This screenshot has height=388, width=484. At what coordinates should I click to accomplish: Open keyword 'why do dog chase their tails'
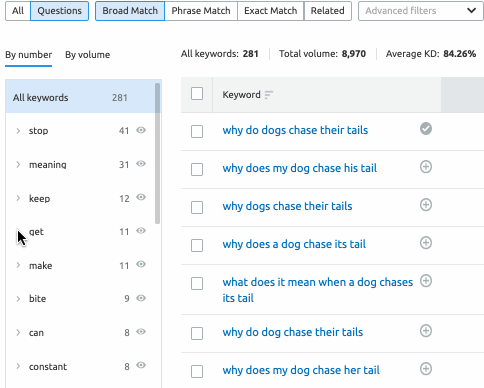click(x=293, y=332)
